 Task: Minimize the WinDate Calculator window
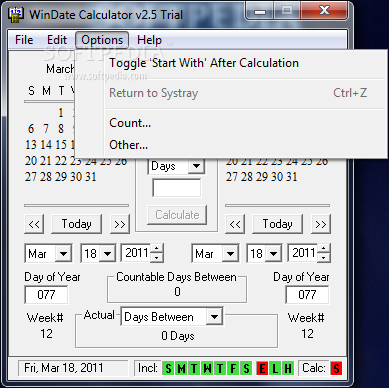coord(260,11)
